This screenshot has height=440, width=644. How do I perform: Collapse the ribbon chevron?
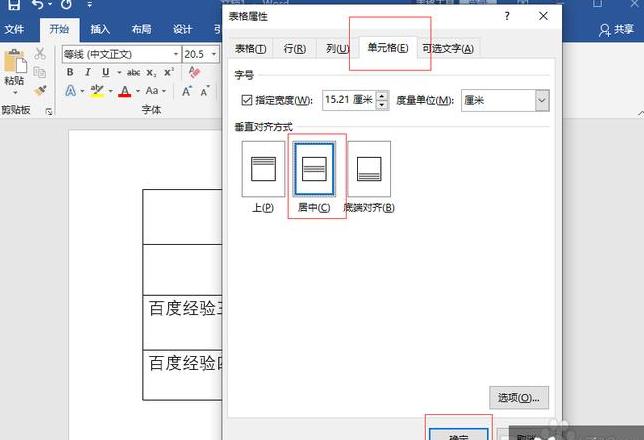641,112
